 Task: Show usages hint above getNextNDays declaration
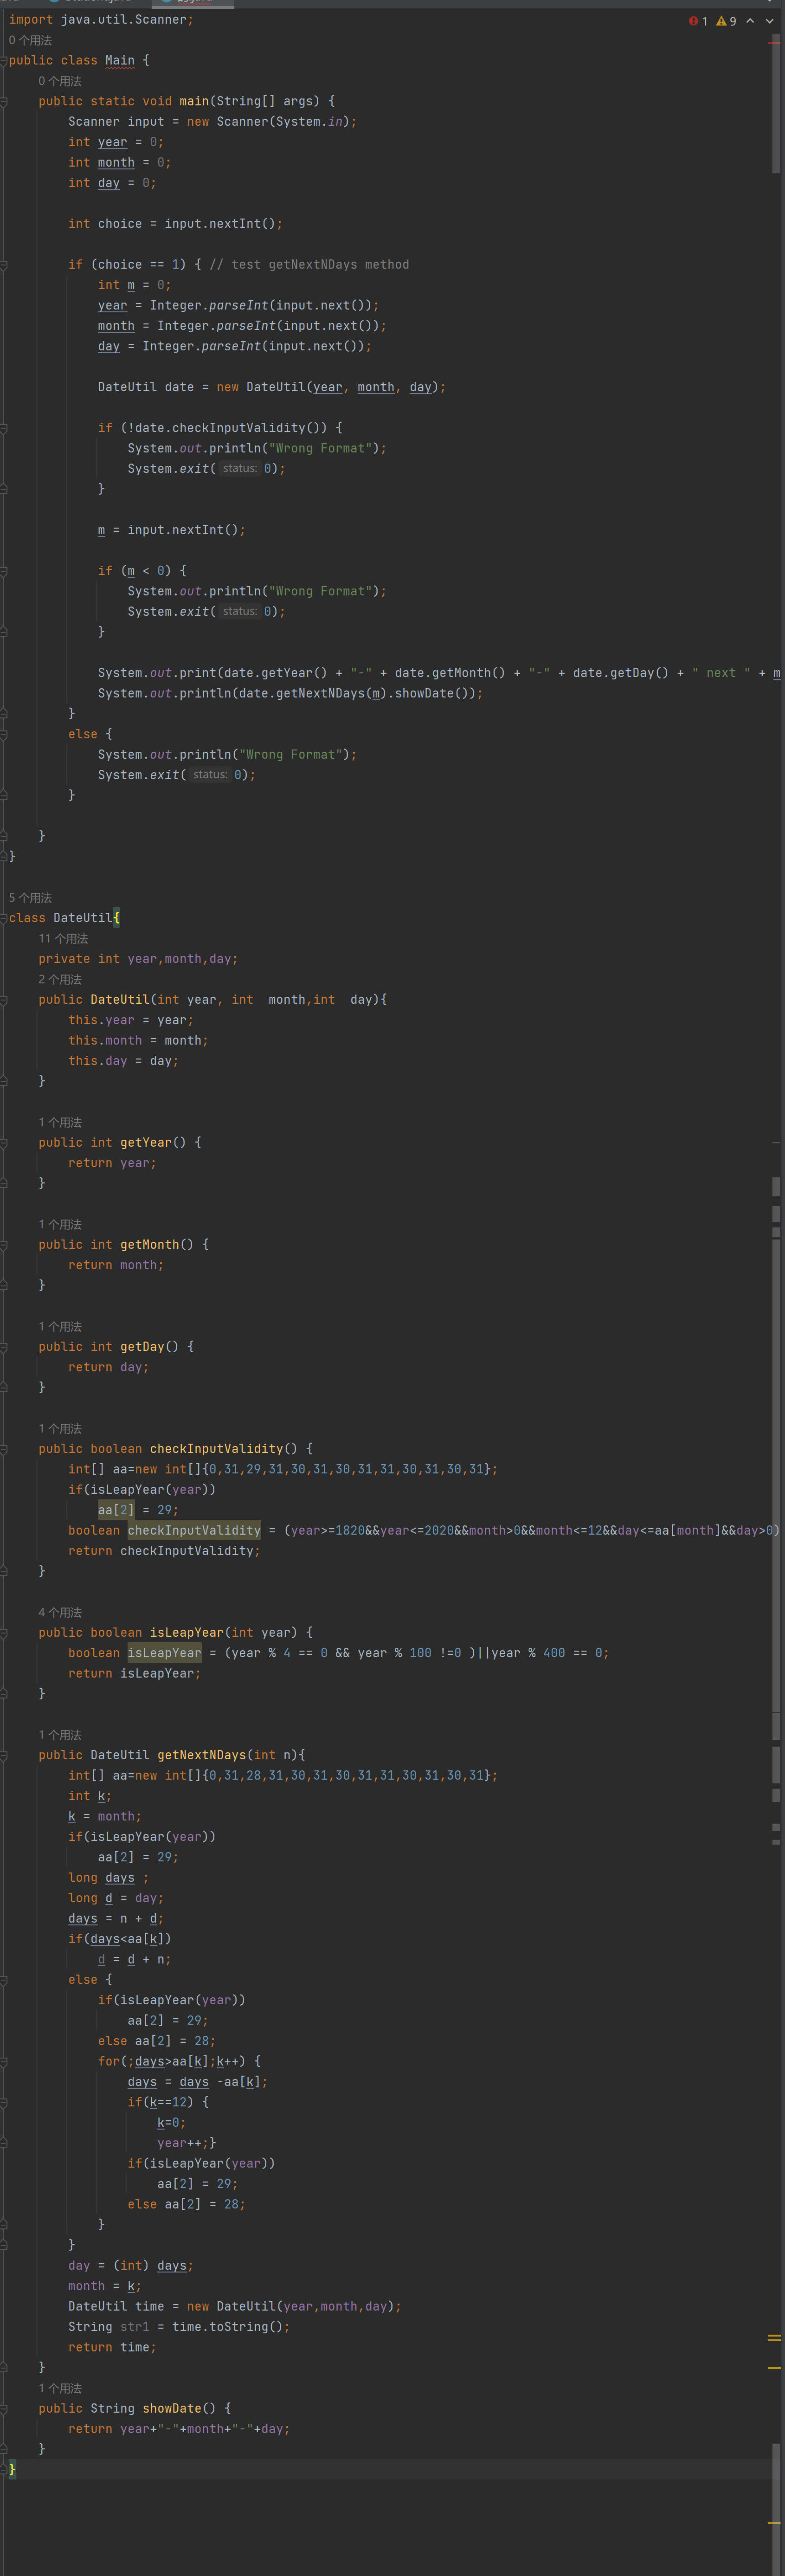60,1735
